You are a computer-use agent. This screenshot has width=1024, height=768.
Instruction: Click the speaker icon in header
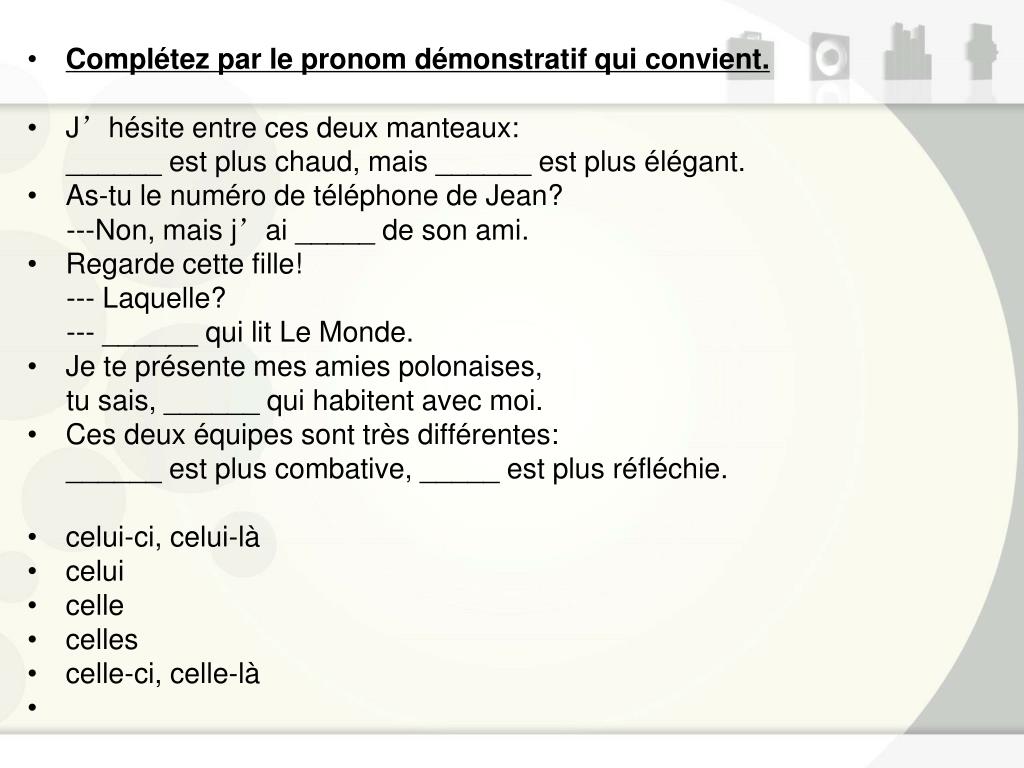[x=830, y=56]
